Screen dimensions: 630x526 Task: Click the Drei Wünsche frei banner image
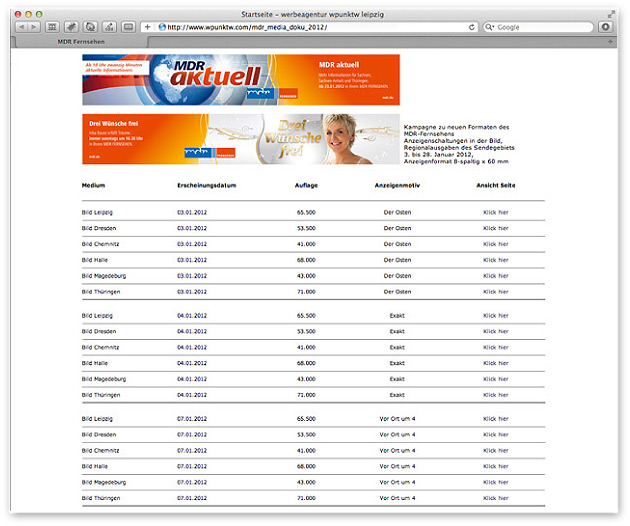pos(241,139)
